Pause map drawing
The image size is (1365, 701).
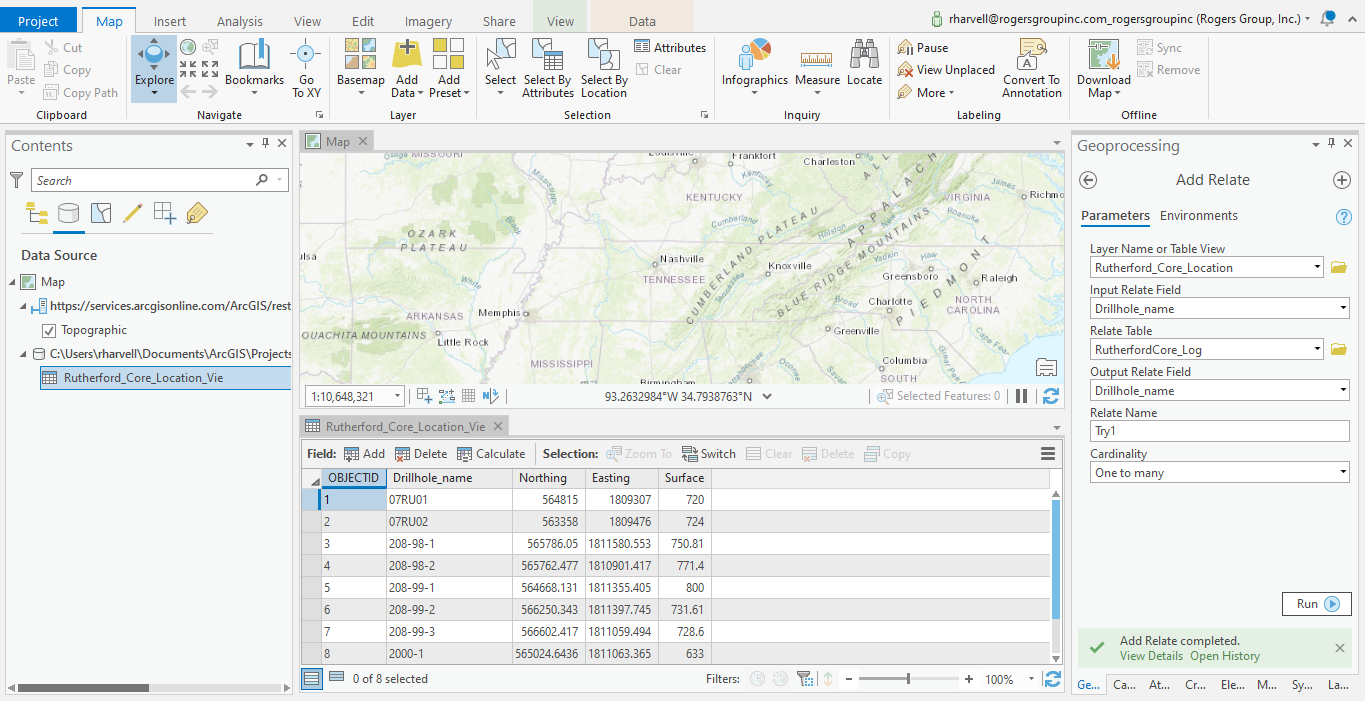point(1021,396)
